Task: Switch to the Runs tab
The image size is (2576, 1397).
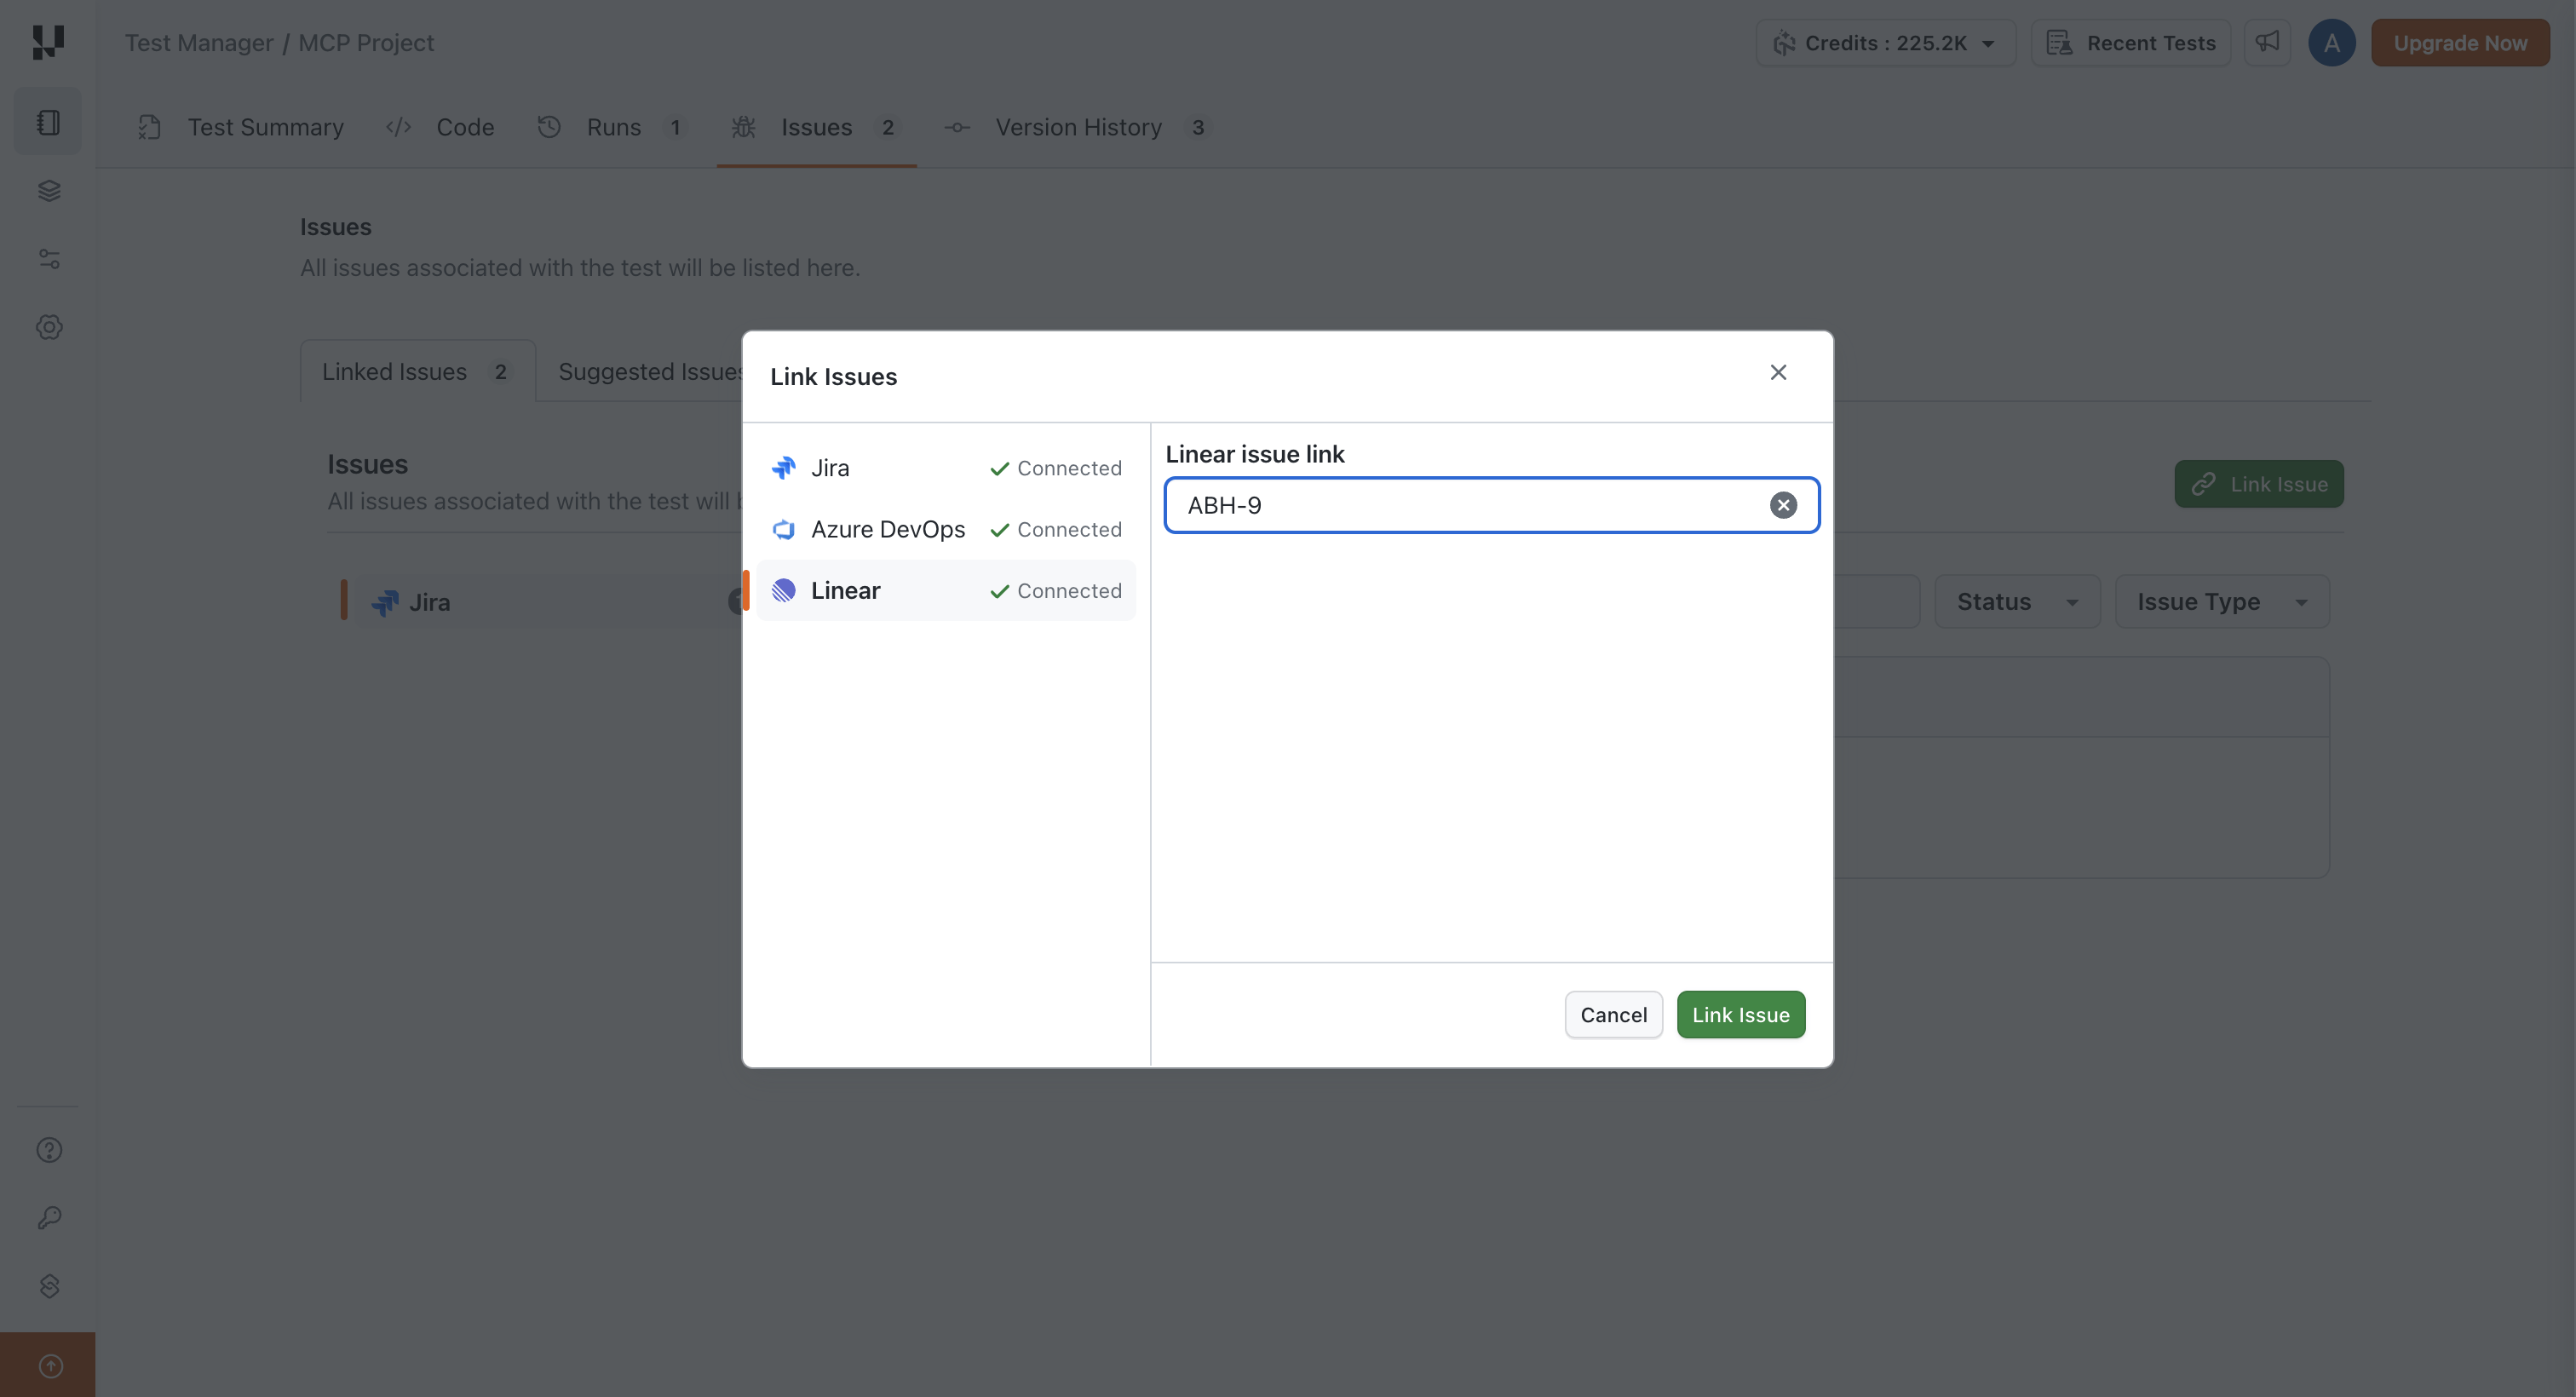Action: coord(612,127)
